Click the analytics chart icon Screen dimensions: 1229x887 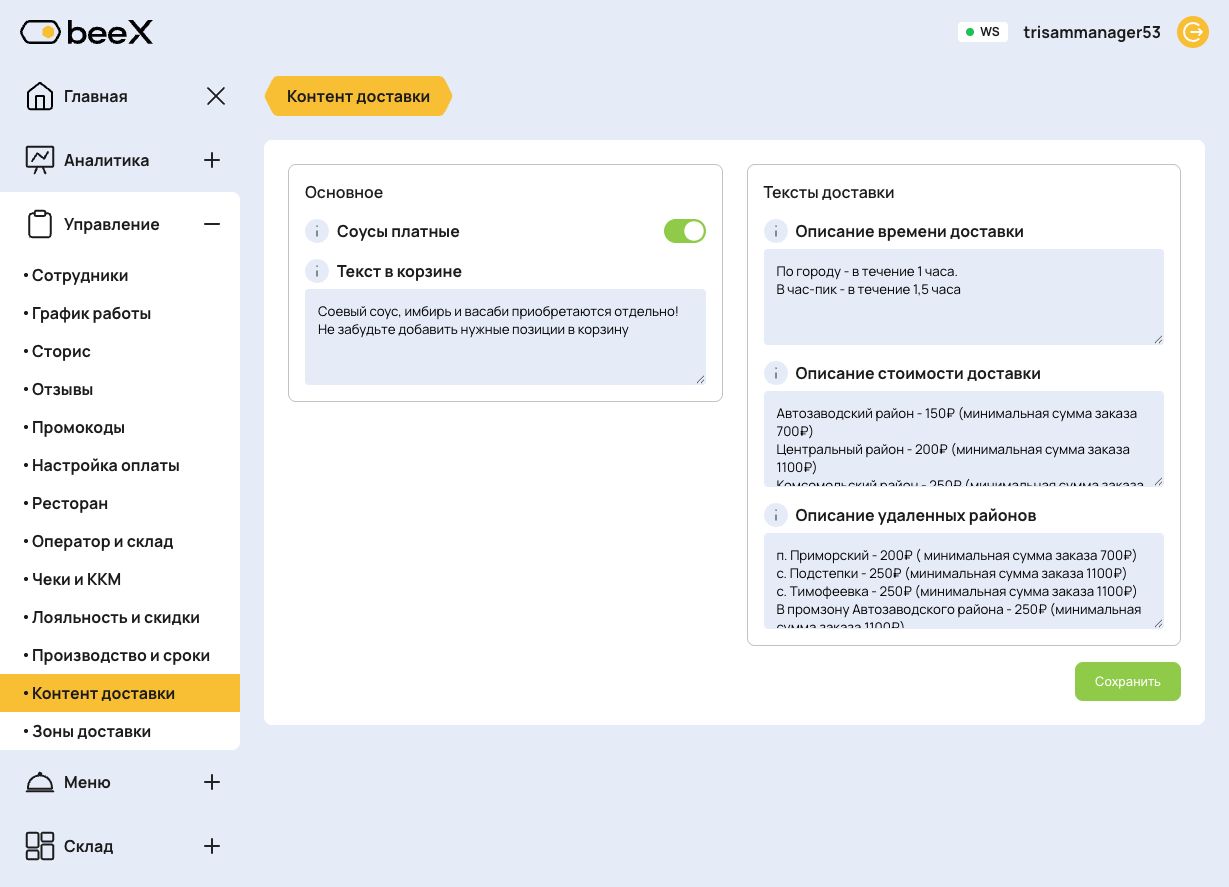click(40, 160)
